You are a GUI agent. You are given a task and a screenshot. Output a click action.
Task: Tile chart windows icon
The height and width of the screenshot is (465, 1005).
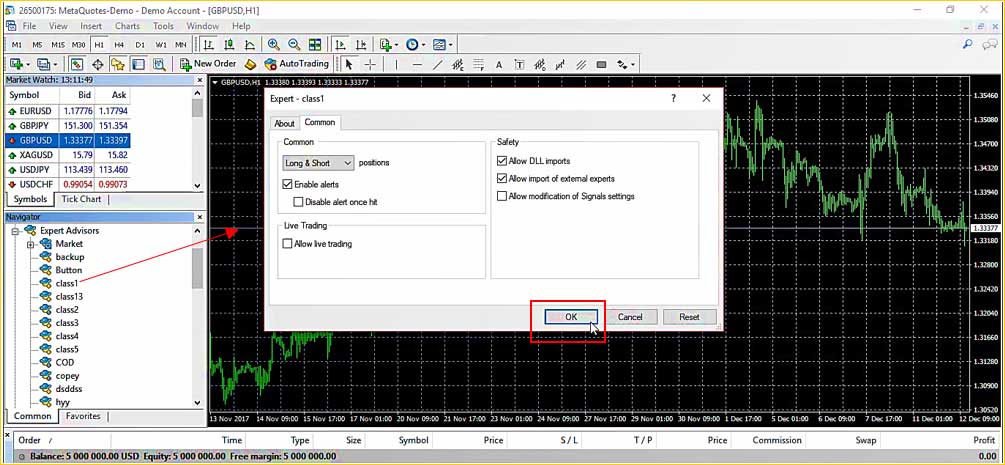[x=315, y=45]
